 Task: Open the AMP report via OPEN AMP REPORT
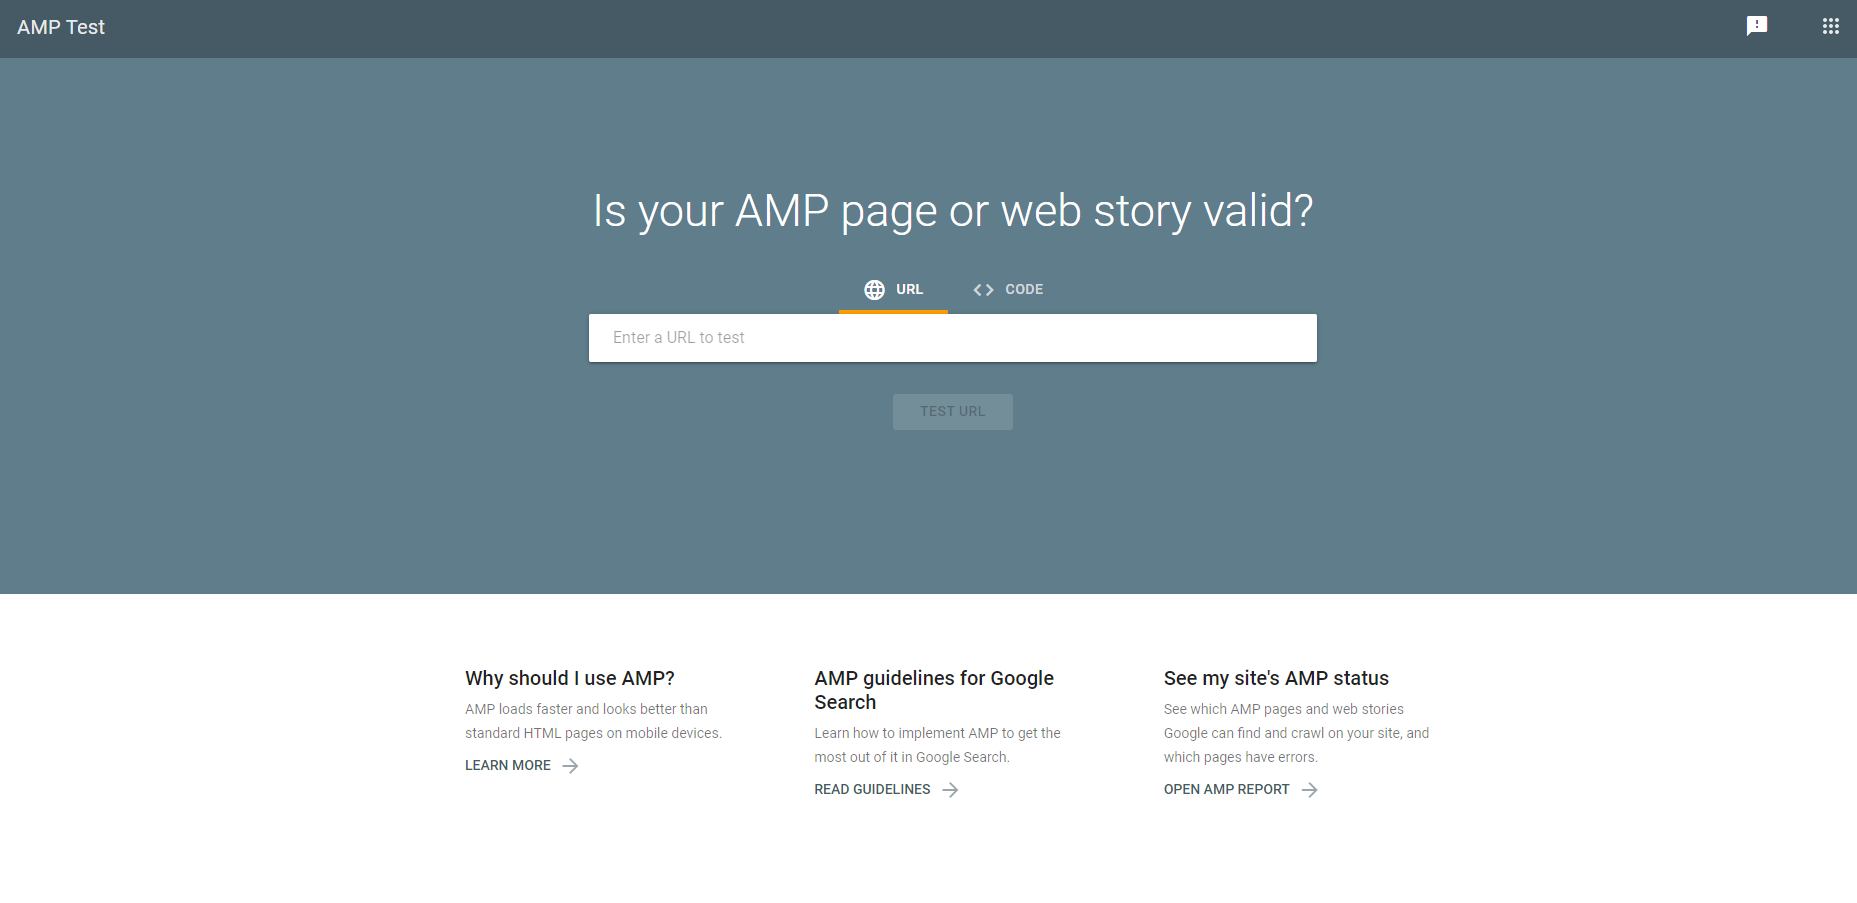tap(1225, 789)
